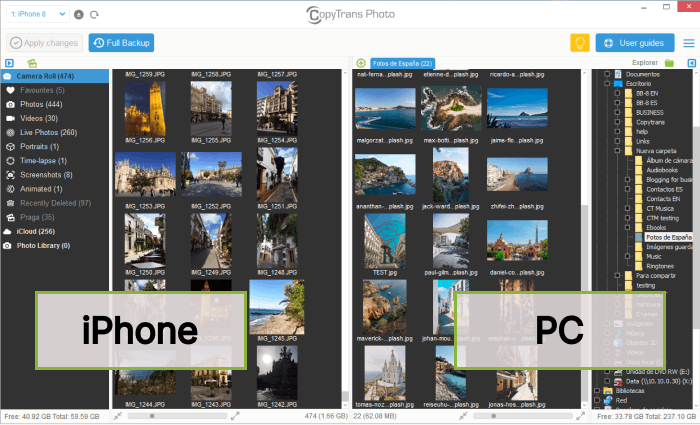
Task: Select the testing folder in tree
Action: tap(646, 285)
